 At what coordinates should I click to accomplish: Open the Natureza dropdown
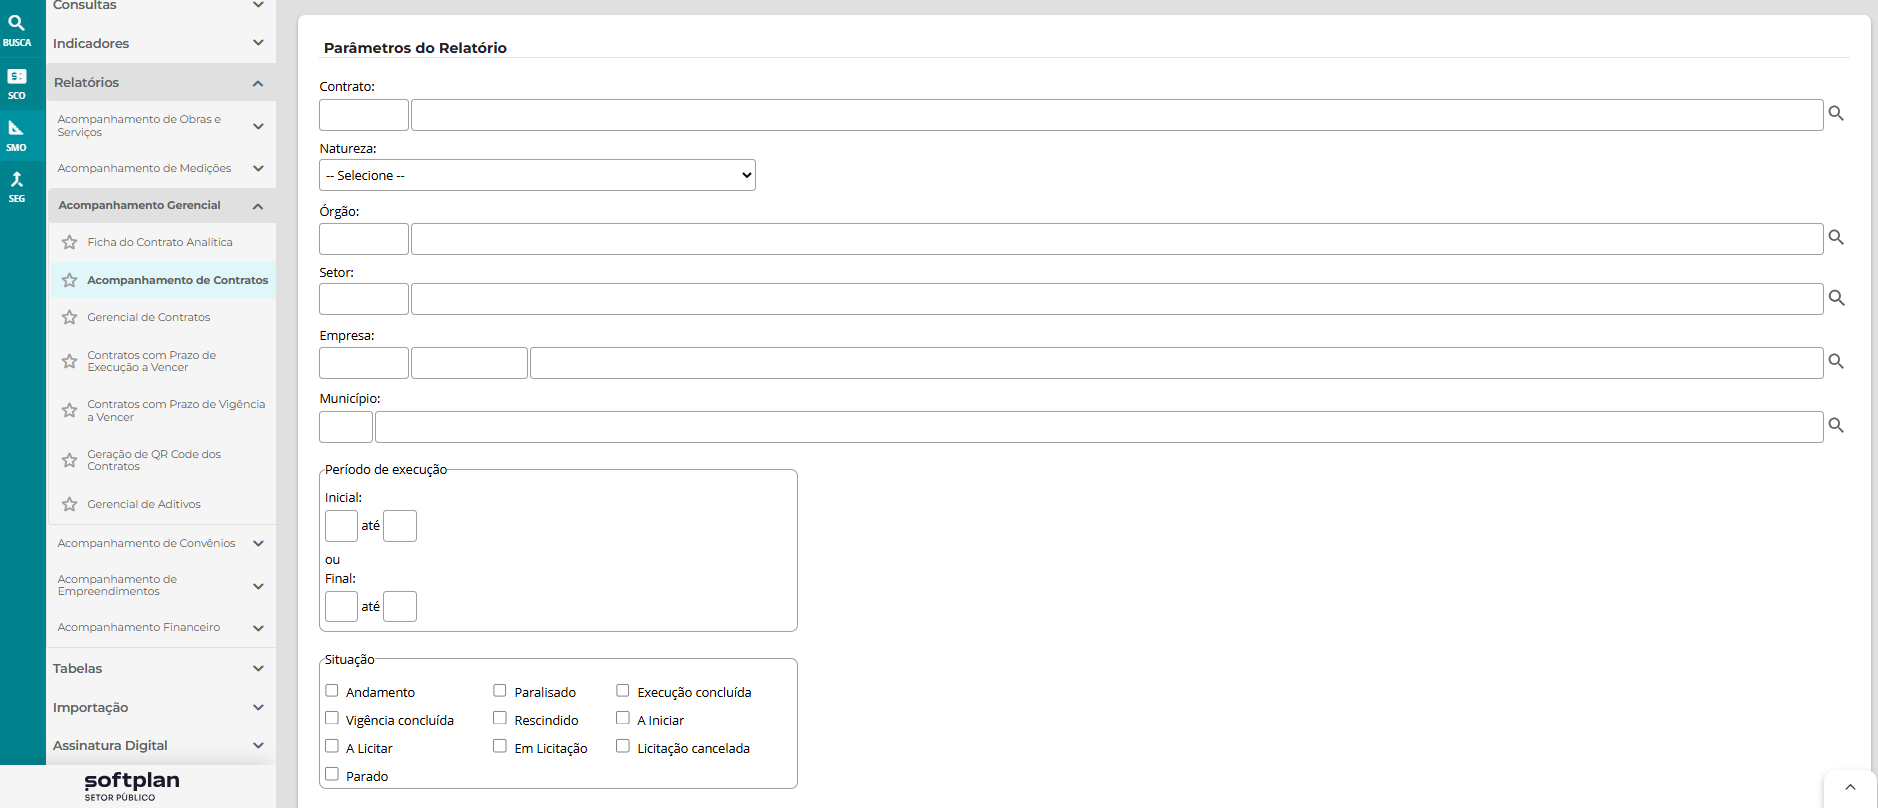tap(537, 175)
